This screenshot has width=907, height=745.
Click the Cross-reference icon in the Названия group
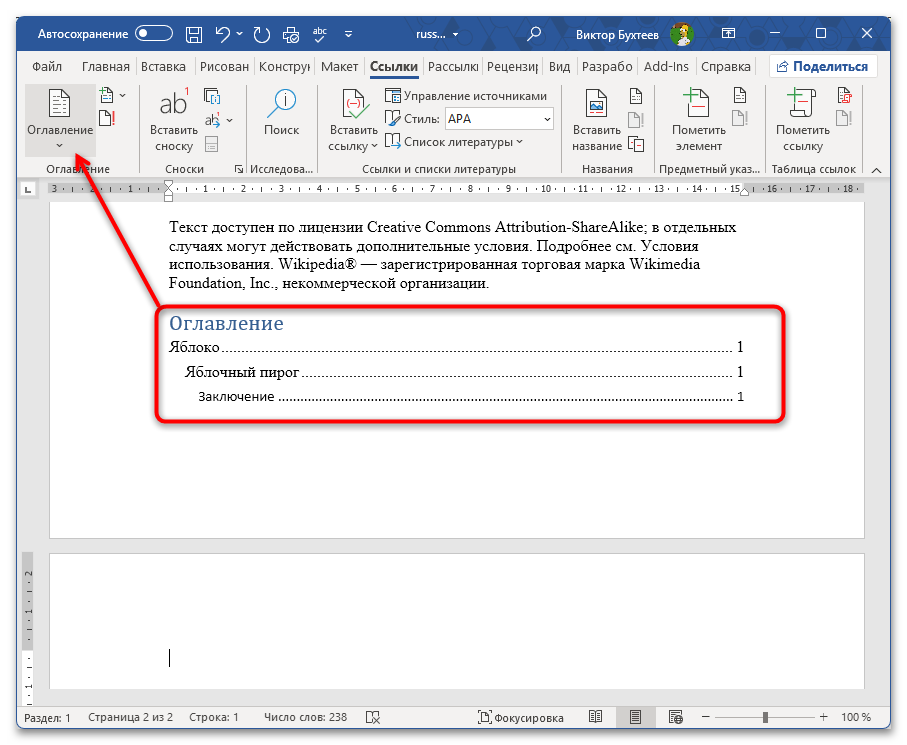click(x=636, y=143)
